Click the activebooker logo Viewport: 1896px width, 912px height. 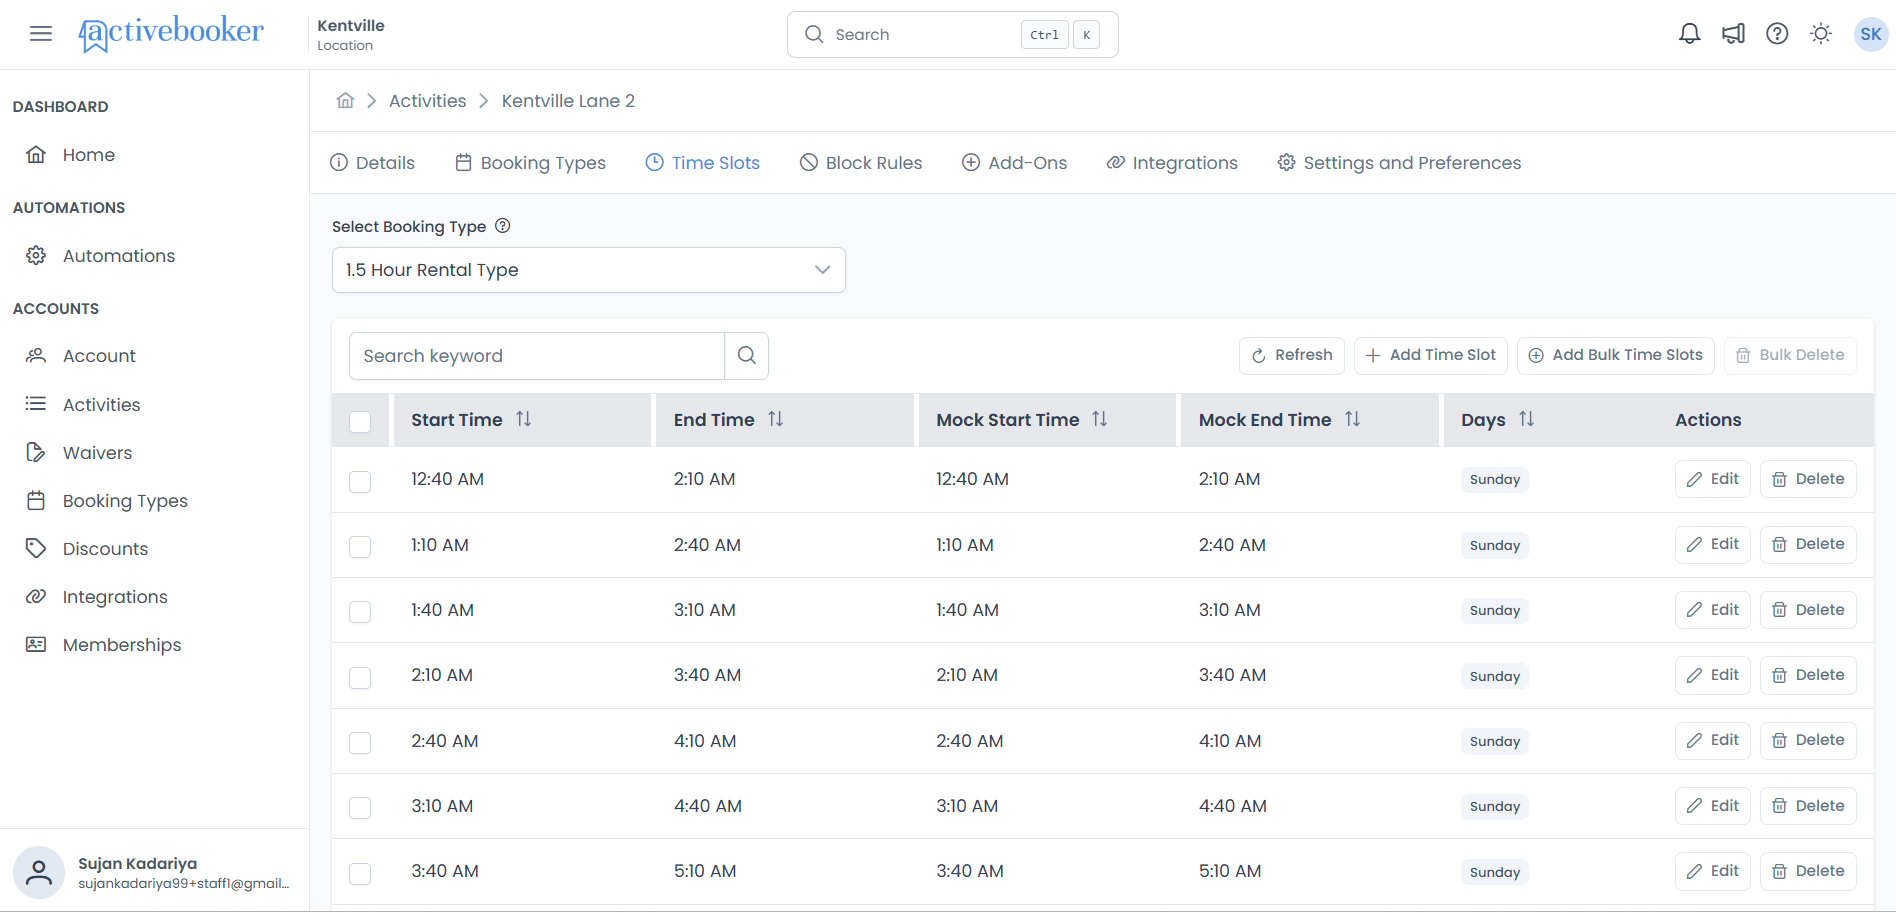coord(171,34)
